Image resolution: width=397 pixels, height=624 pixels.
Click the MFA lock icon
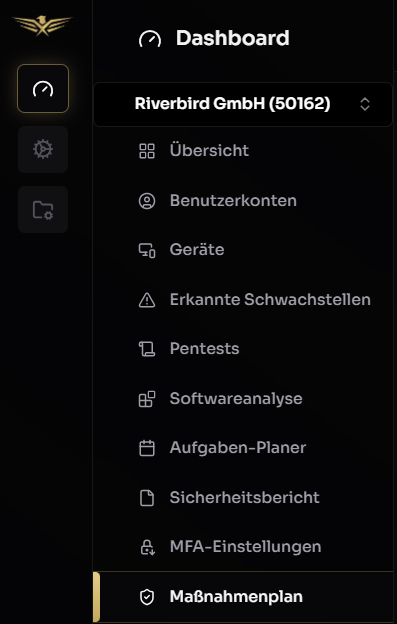[x=147, y=547]
